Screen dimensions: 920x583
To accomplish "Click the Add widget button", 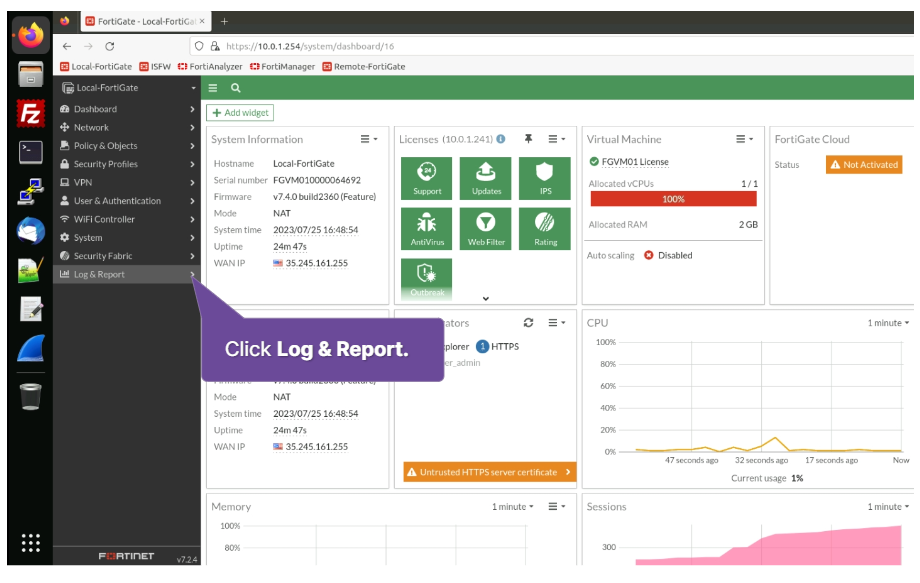I will [240, 113].
